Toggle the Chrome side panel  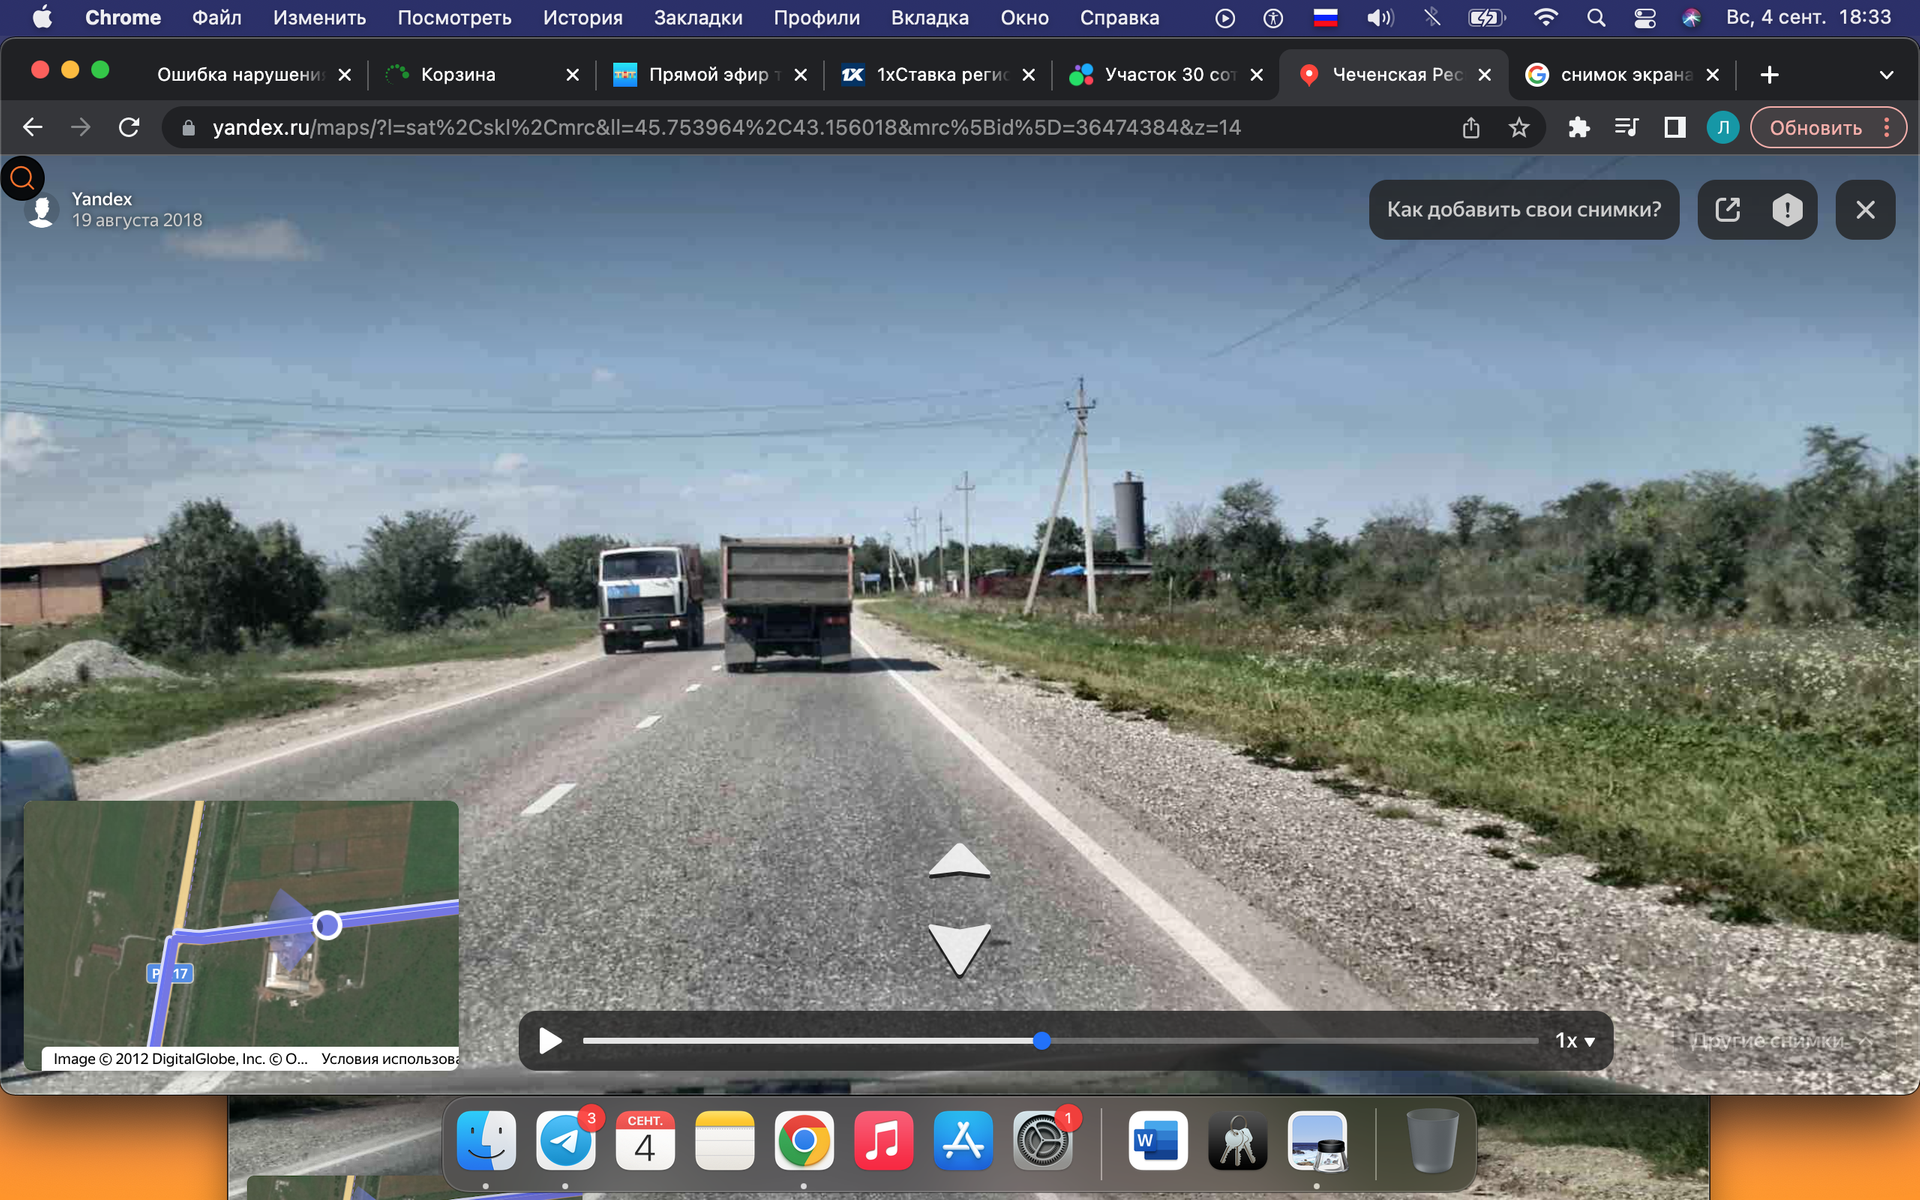point(1674,128)
